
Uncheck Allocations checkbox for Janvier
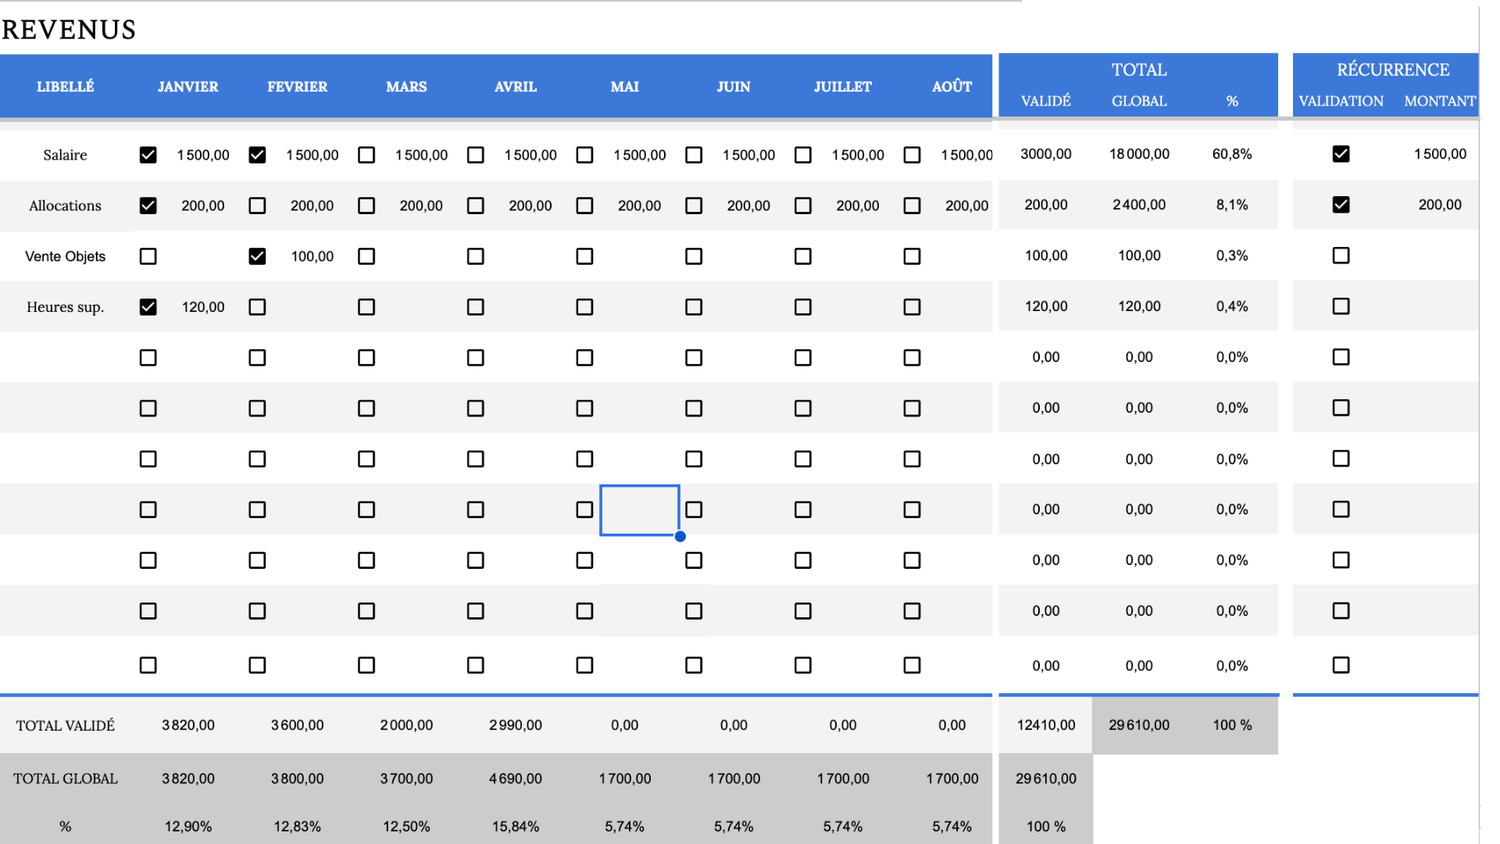pyautogui.click(x=148, y=205)
